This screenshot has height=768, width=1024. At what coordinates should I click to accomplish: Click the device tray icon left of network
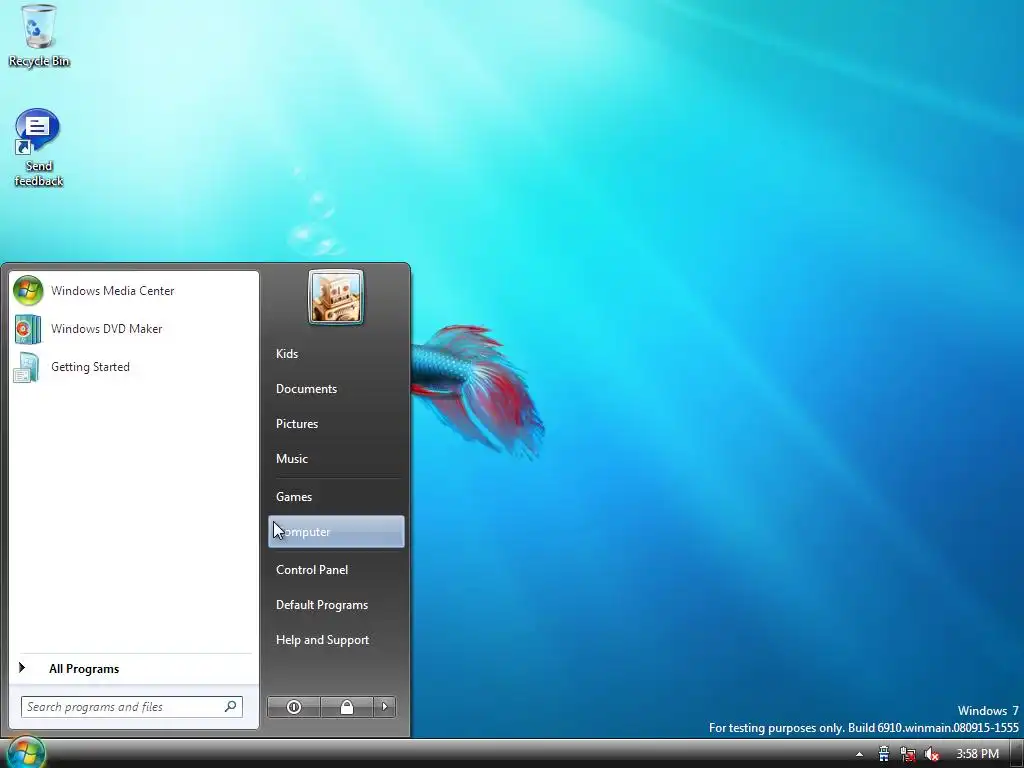coord(884,754)
